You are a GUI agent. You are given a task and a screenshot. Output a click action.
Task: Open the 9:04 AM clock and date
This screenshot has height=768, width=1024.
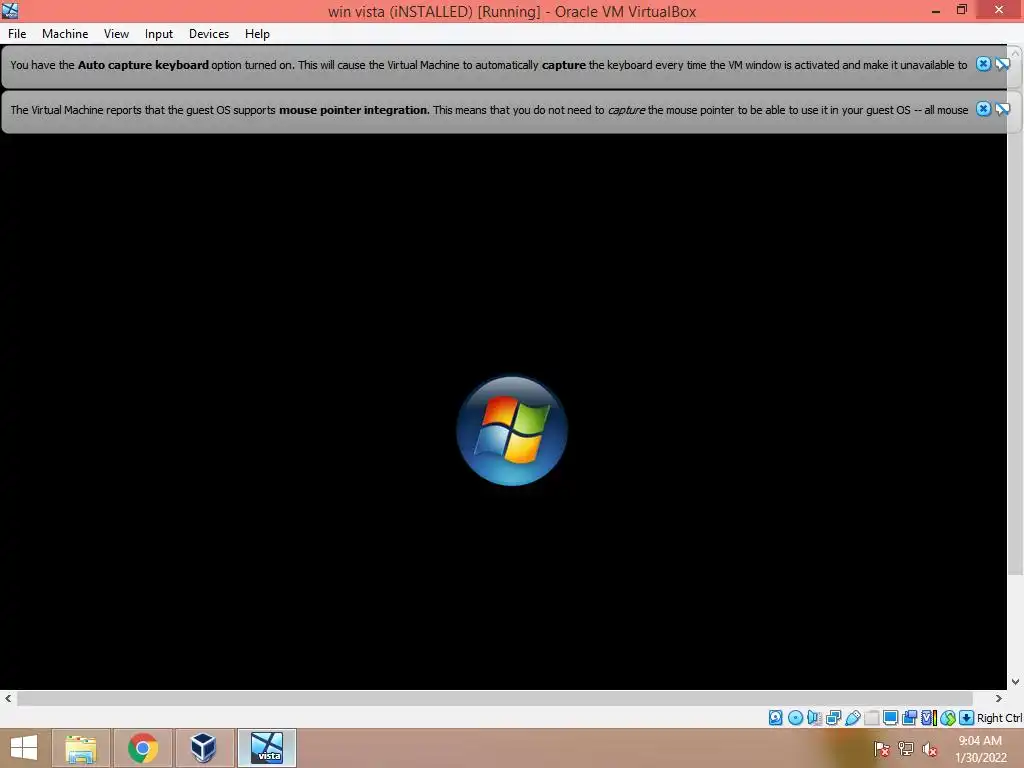(980, 749)
